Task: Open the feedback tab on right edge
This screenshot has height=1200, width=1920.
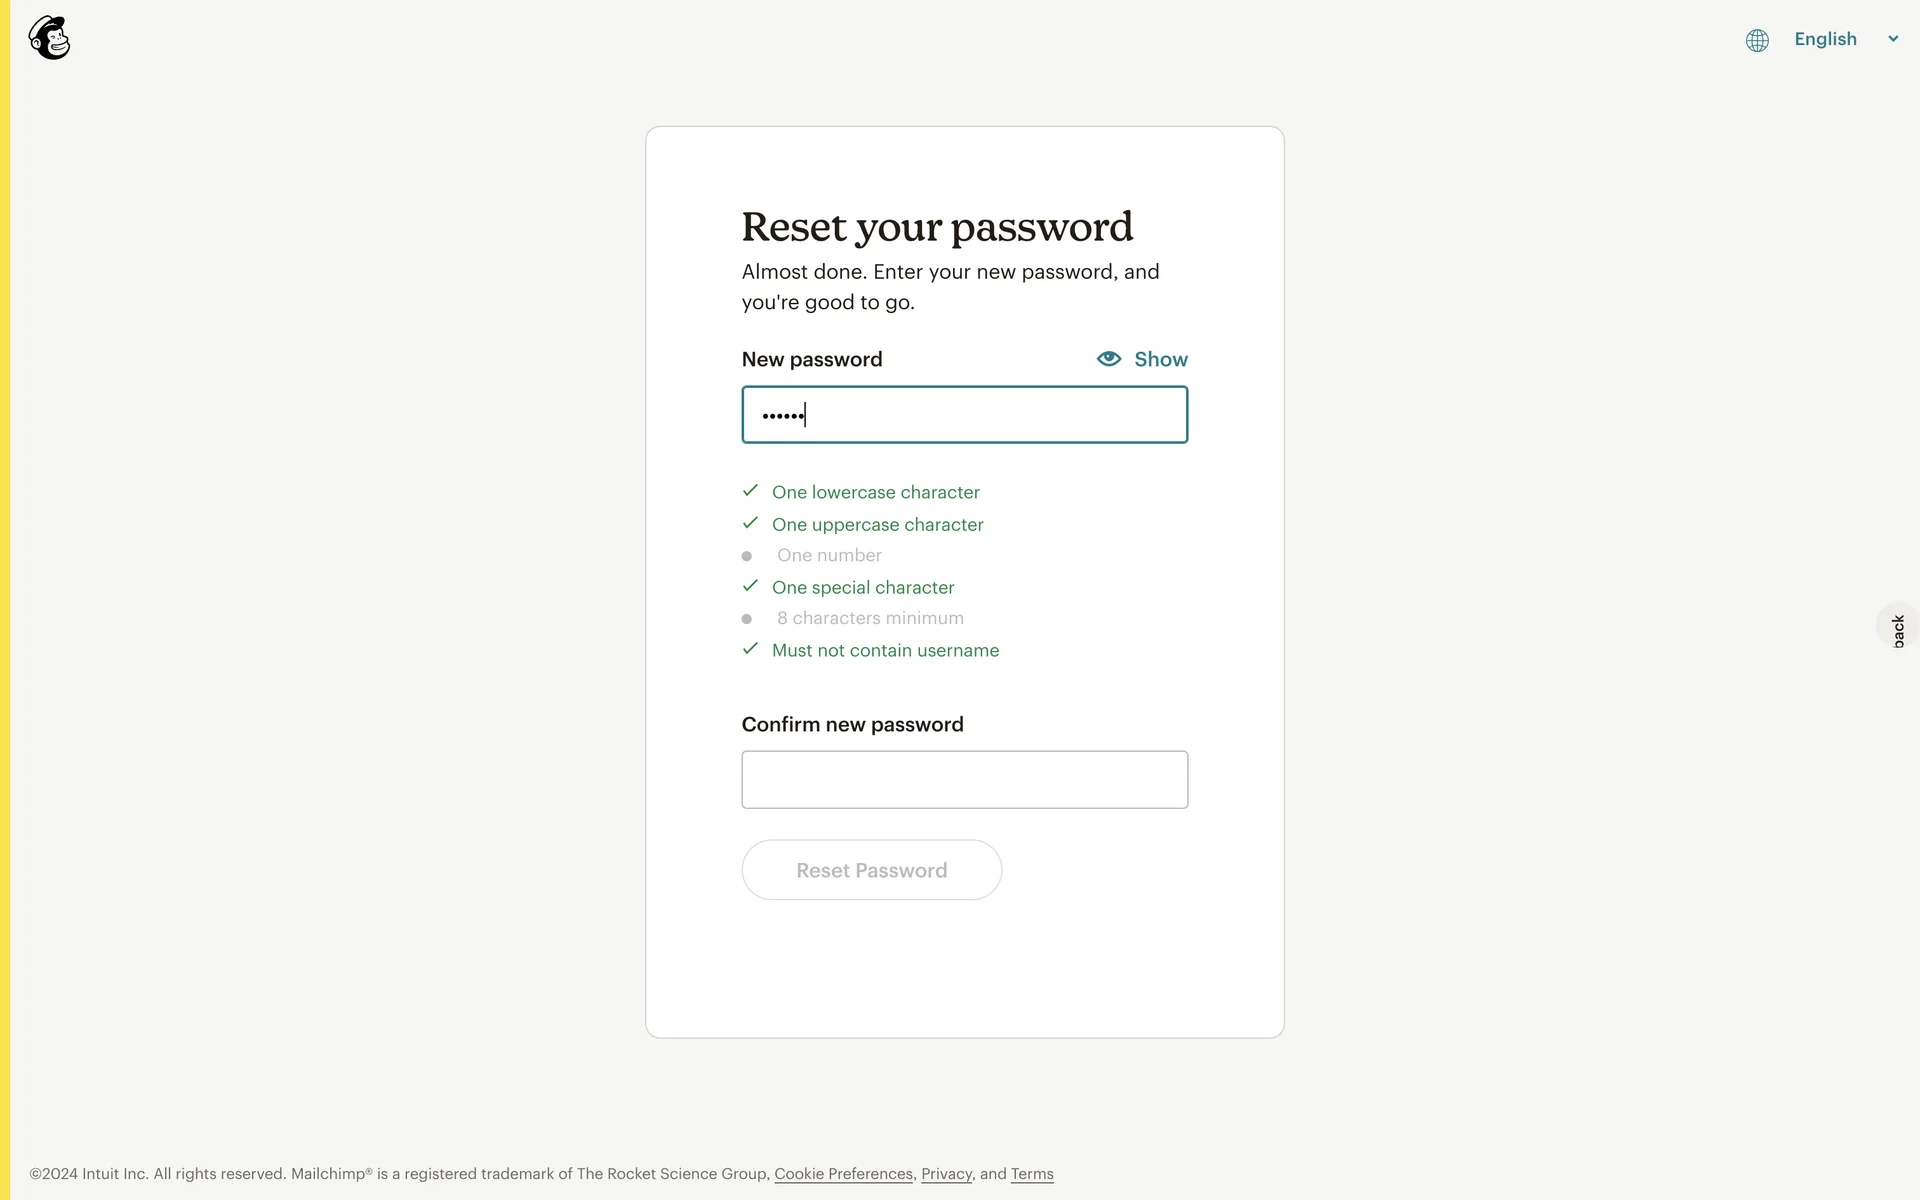Action: 1898,629
